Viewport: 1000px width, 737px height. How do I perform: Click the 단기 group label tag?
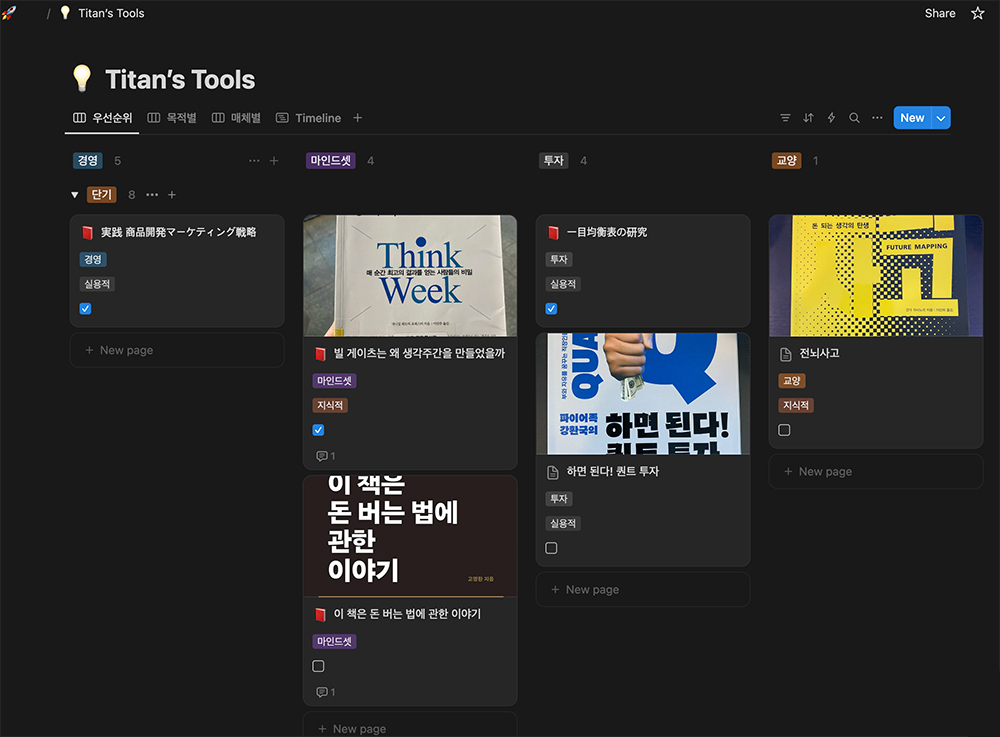101,195
